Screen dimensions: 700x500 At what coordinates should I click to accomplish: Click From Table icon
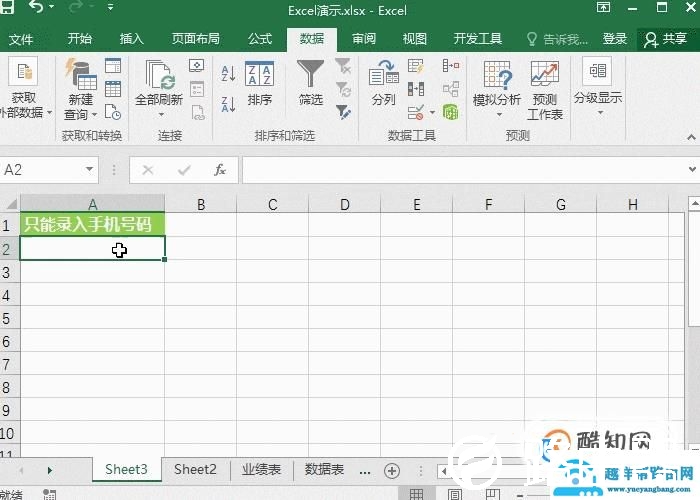113,89
